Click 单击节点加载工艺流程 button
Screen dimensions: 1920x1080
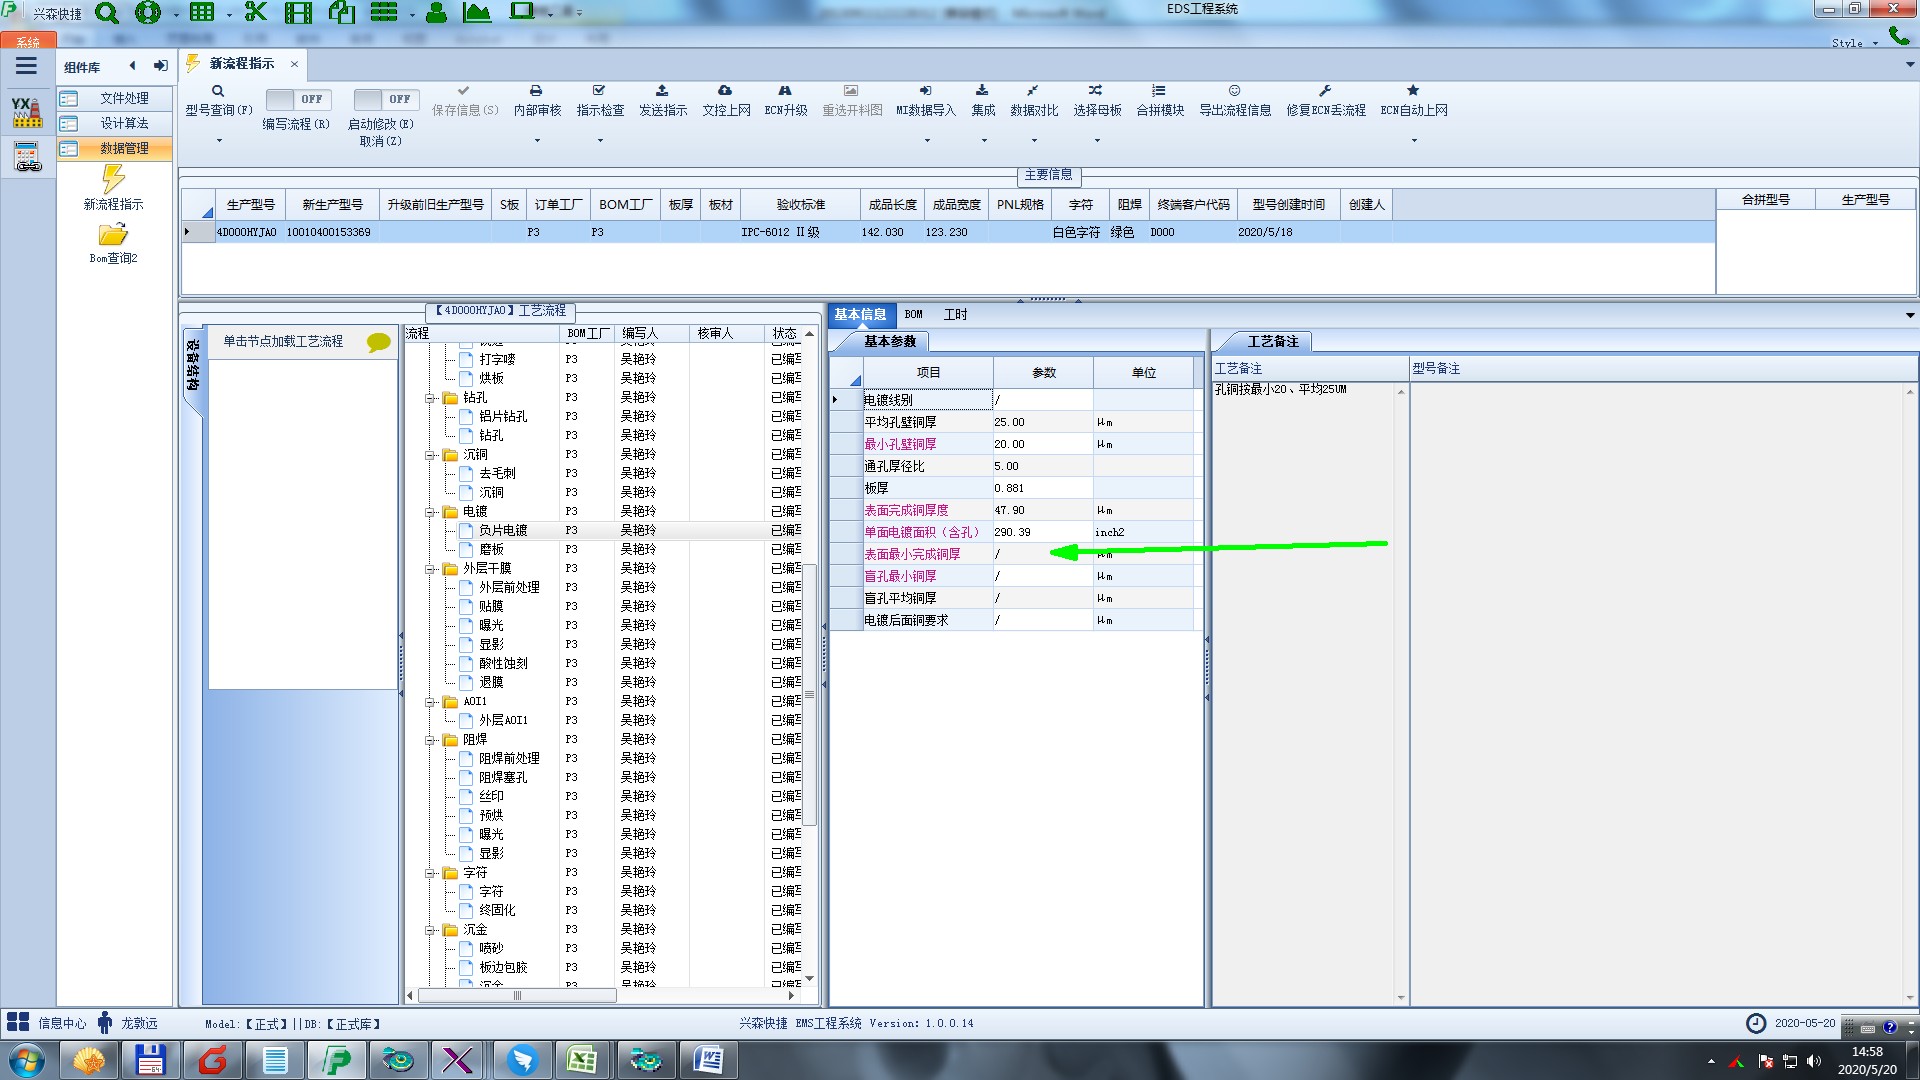click(x=303, y=341)
